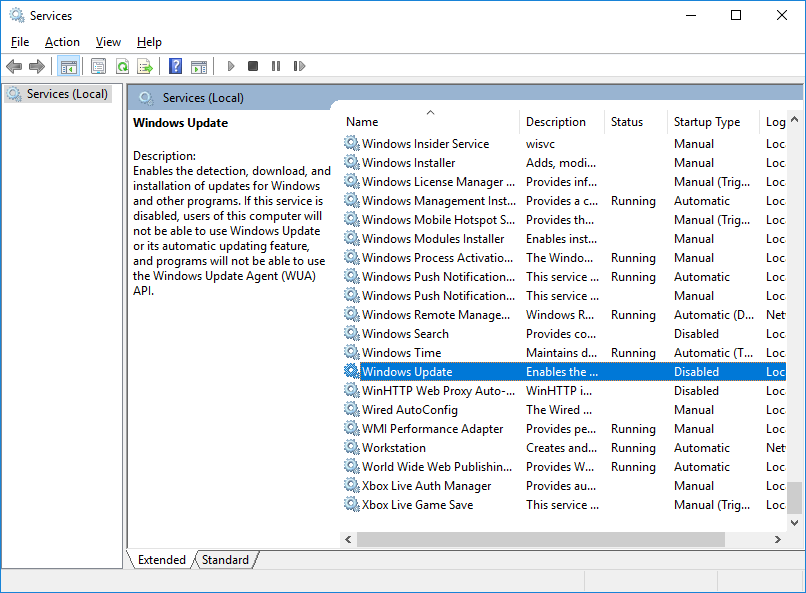806x593 pixels.
Task: Click the horizontal scrollbar right arrow
Action: point(778,539)
